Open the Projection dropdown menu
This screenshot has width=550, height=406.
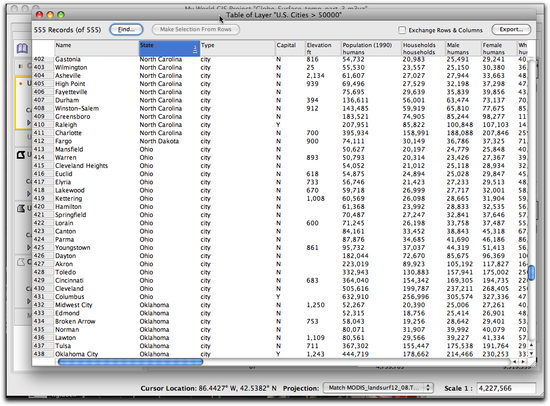378,388
